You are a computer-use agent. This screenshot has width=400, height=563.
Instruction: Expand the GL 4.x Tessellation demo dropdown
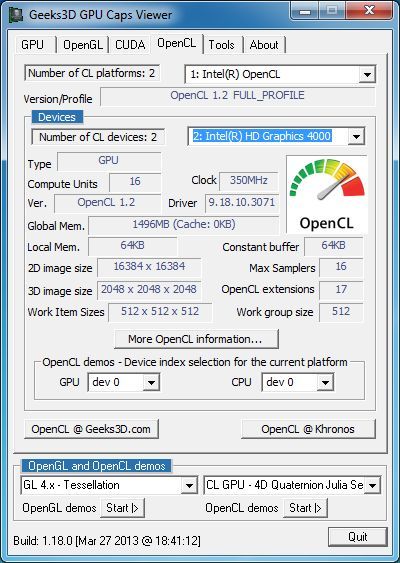(x=189, y=486)
